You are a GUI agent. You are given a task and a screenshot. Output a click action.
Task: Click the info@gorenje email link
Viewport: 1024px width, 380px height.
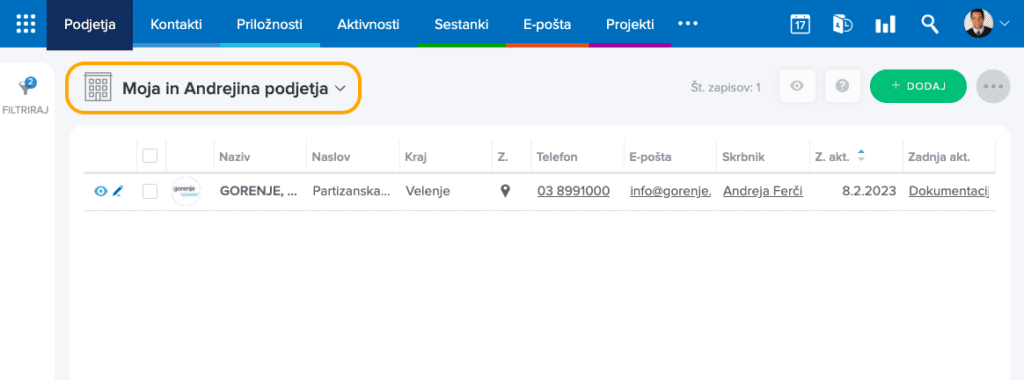pos(671,191)
